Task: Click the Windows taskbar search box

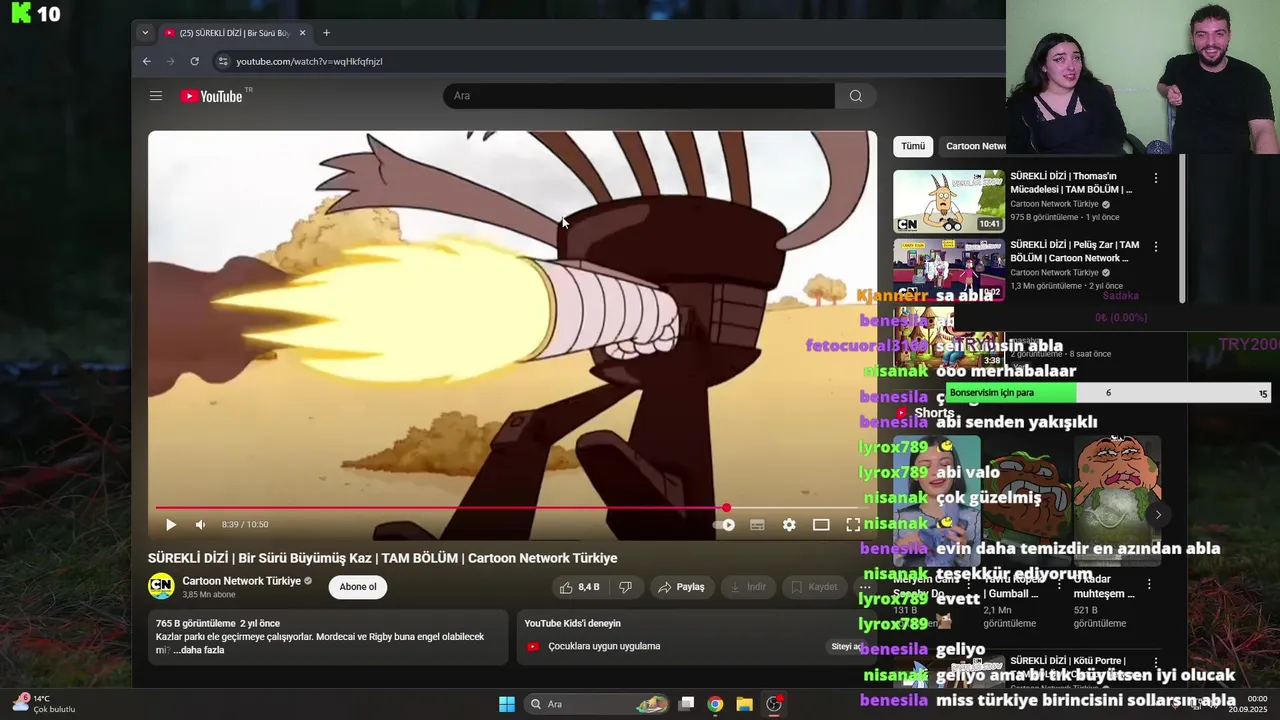Action: point(597,704)
